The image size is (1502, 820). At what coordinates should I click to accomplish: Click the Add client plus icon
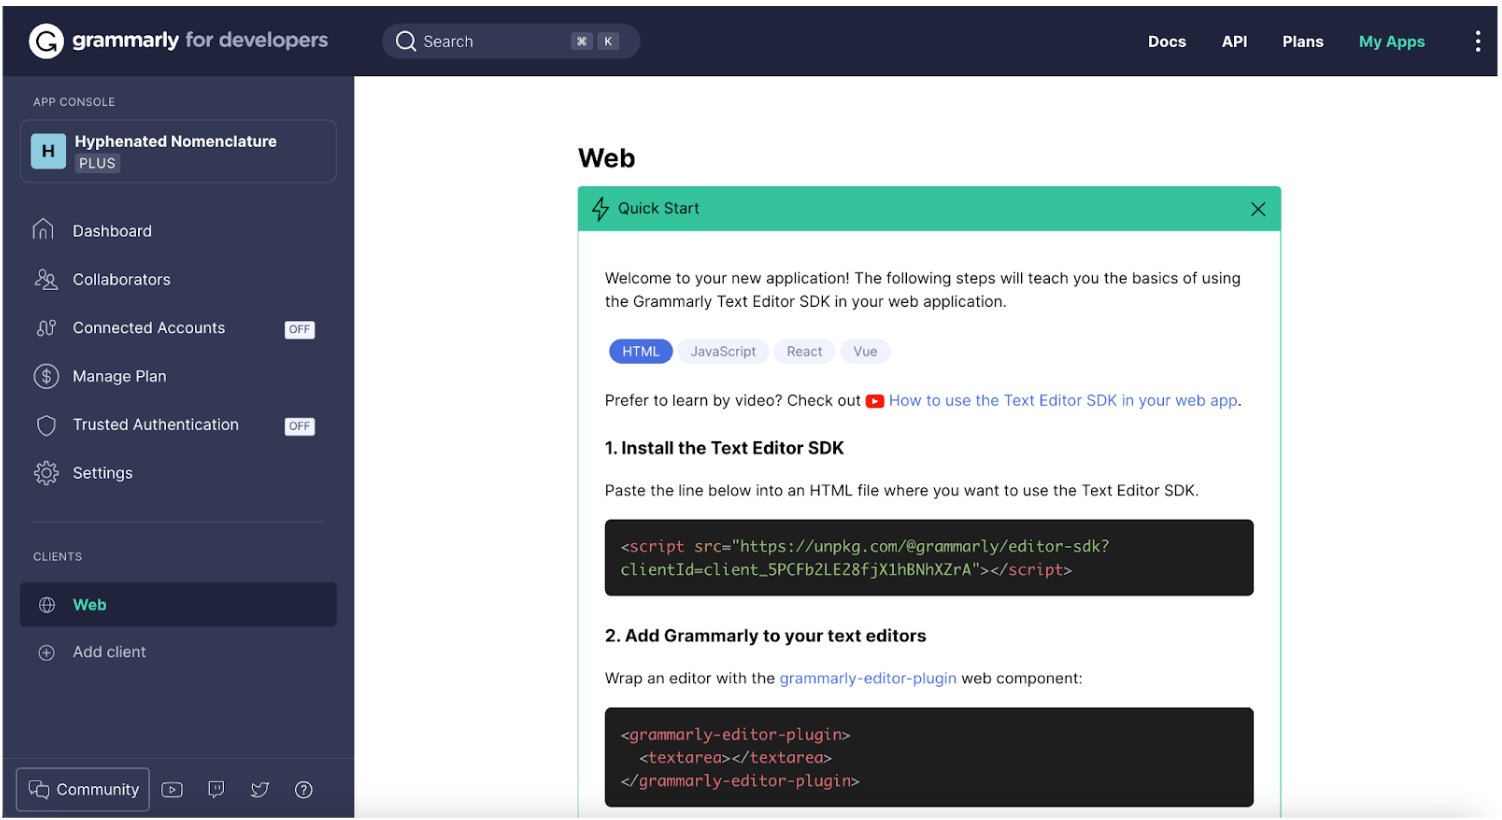pos(46,653)
